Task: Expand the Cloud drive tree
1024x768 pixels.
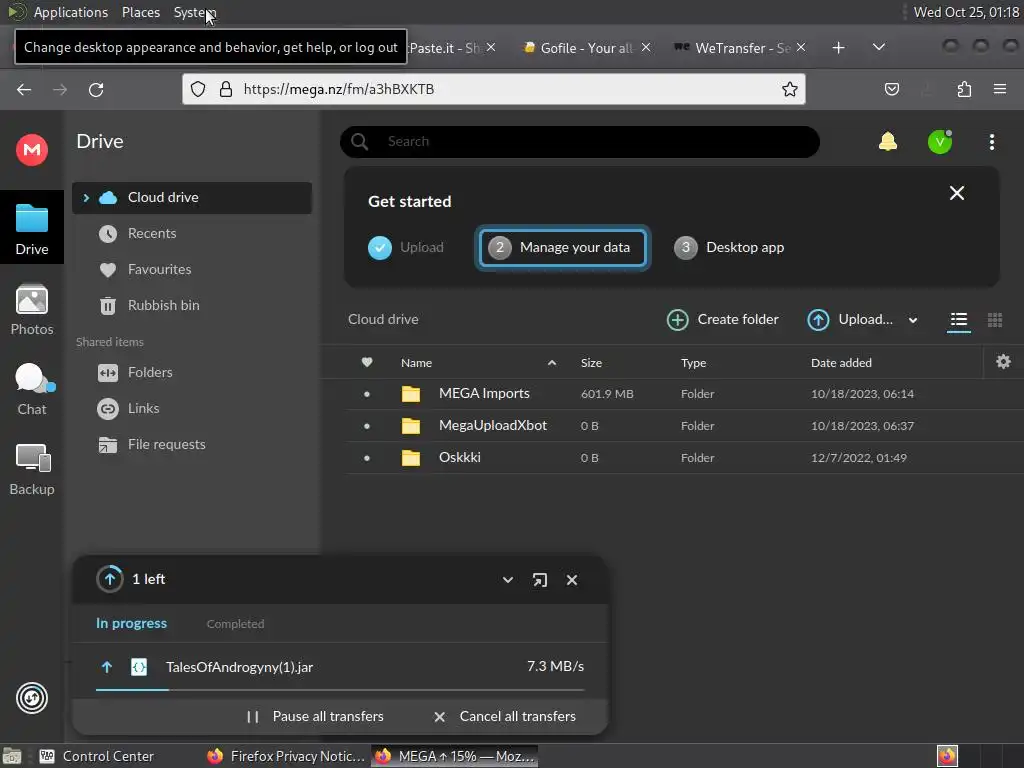Action: [x=86, y=197]
